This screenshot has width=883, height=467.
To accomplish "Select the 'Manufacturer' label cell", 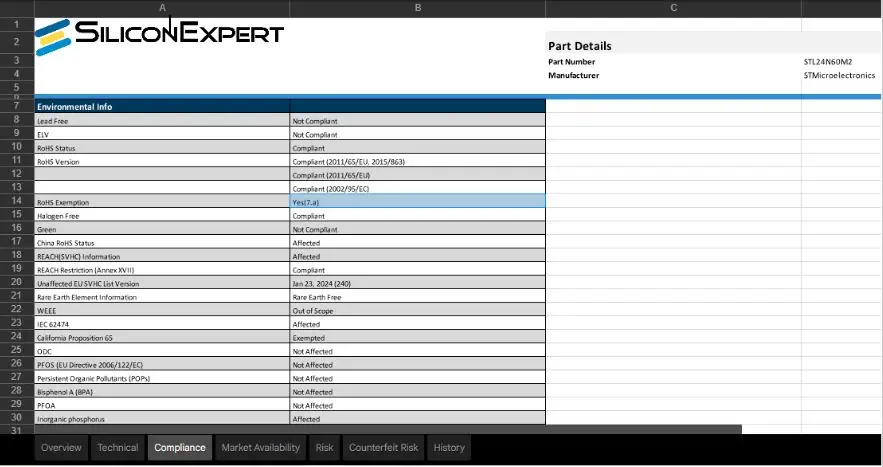I will pos(674,75).
